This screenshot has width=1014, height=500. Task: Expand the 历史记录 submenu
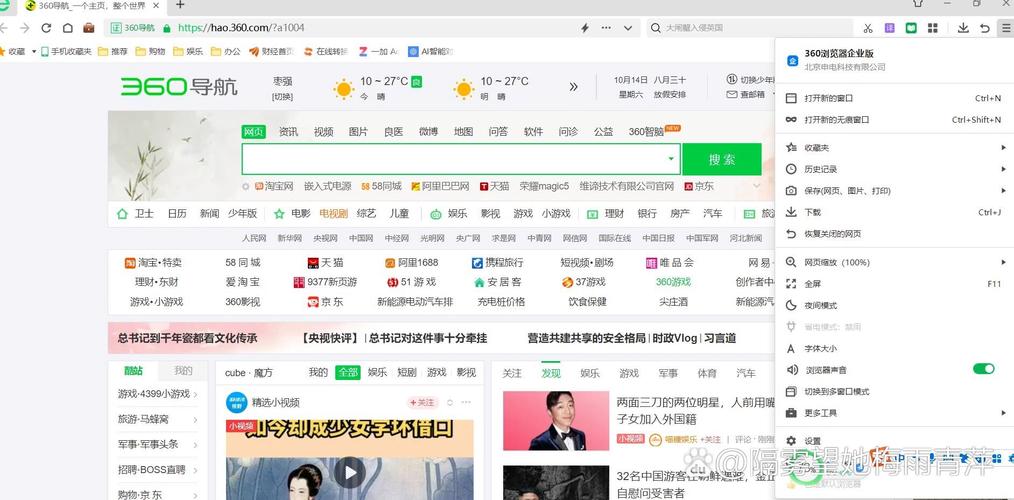point(1004,169)
